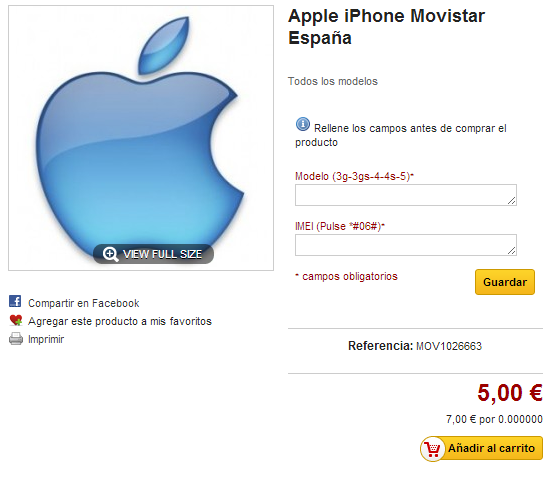This screenshot has width=557, height=479.
Task: Click resize handle of Modelo text field
Action: (512, 201)
